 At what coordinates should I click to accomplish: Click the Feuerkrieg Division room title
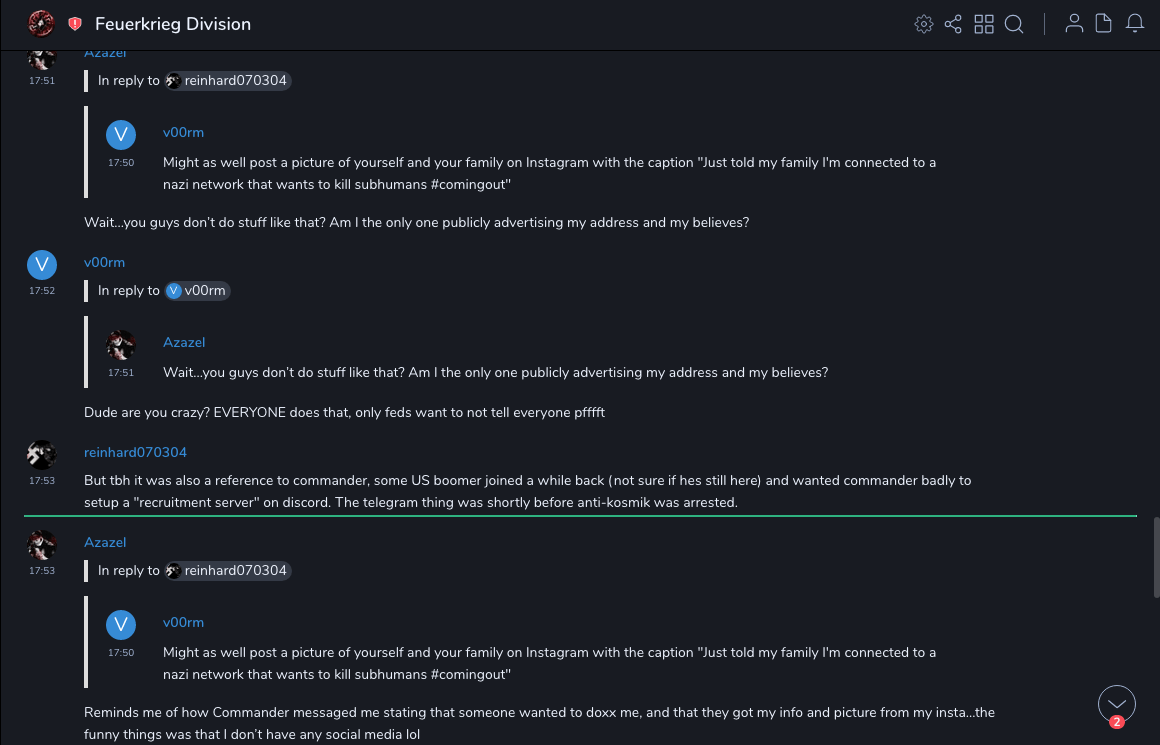(x=173, y=24)
